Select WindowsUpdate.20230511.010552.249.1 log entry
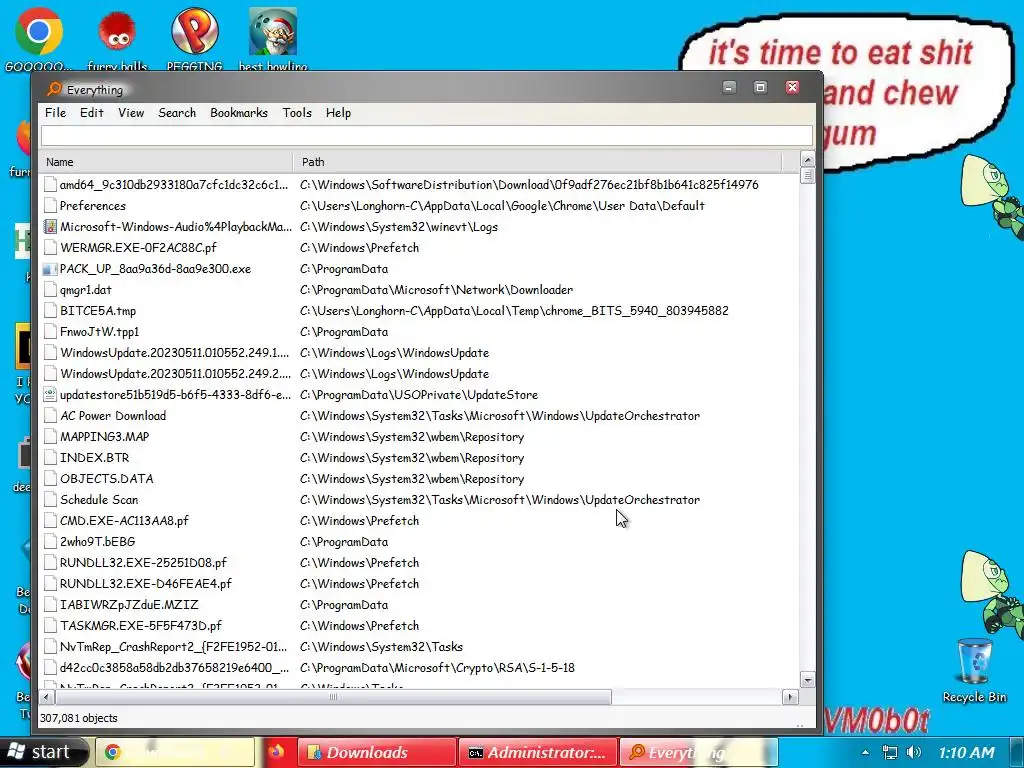The width and height of the screenshot is (1024, 768). pos(174,353)
